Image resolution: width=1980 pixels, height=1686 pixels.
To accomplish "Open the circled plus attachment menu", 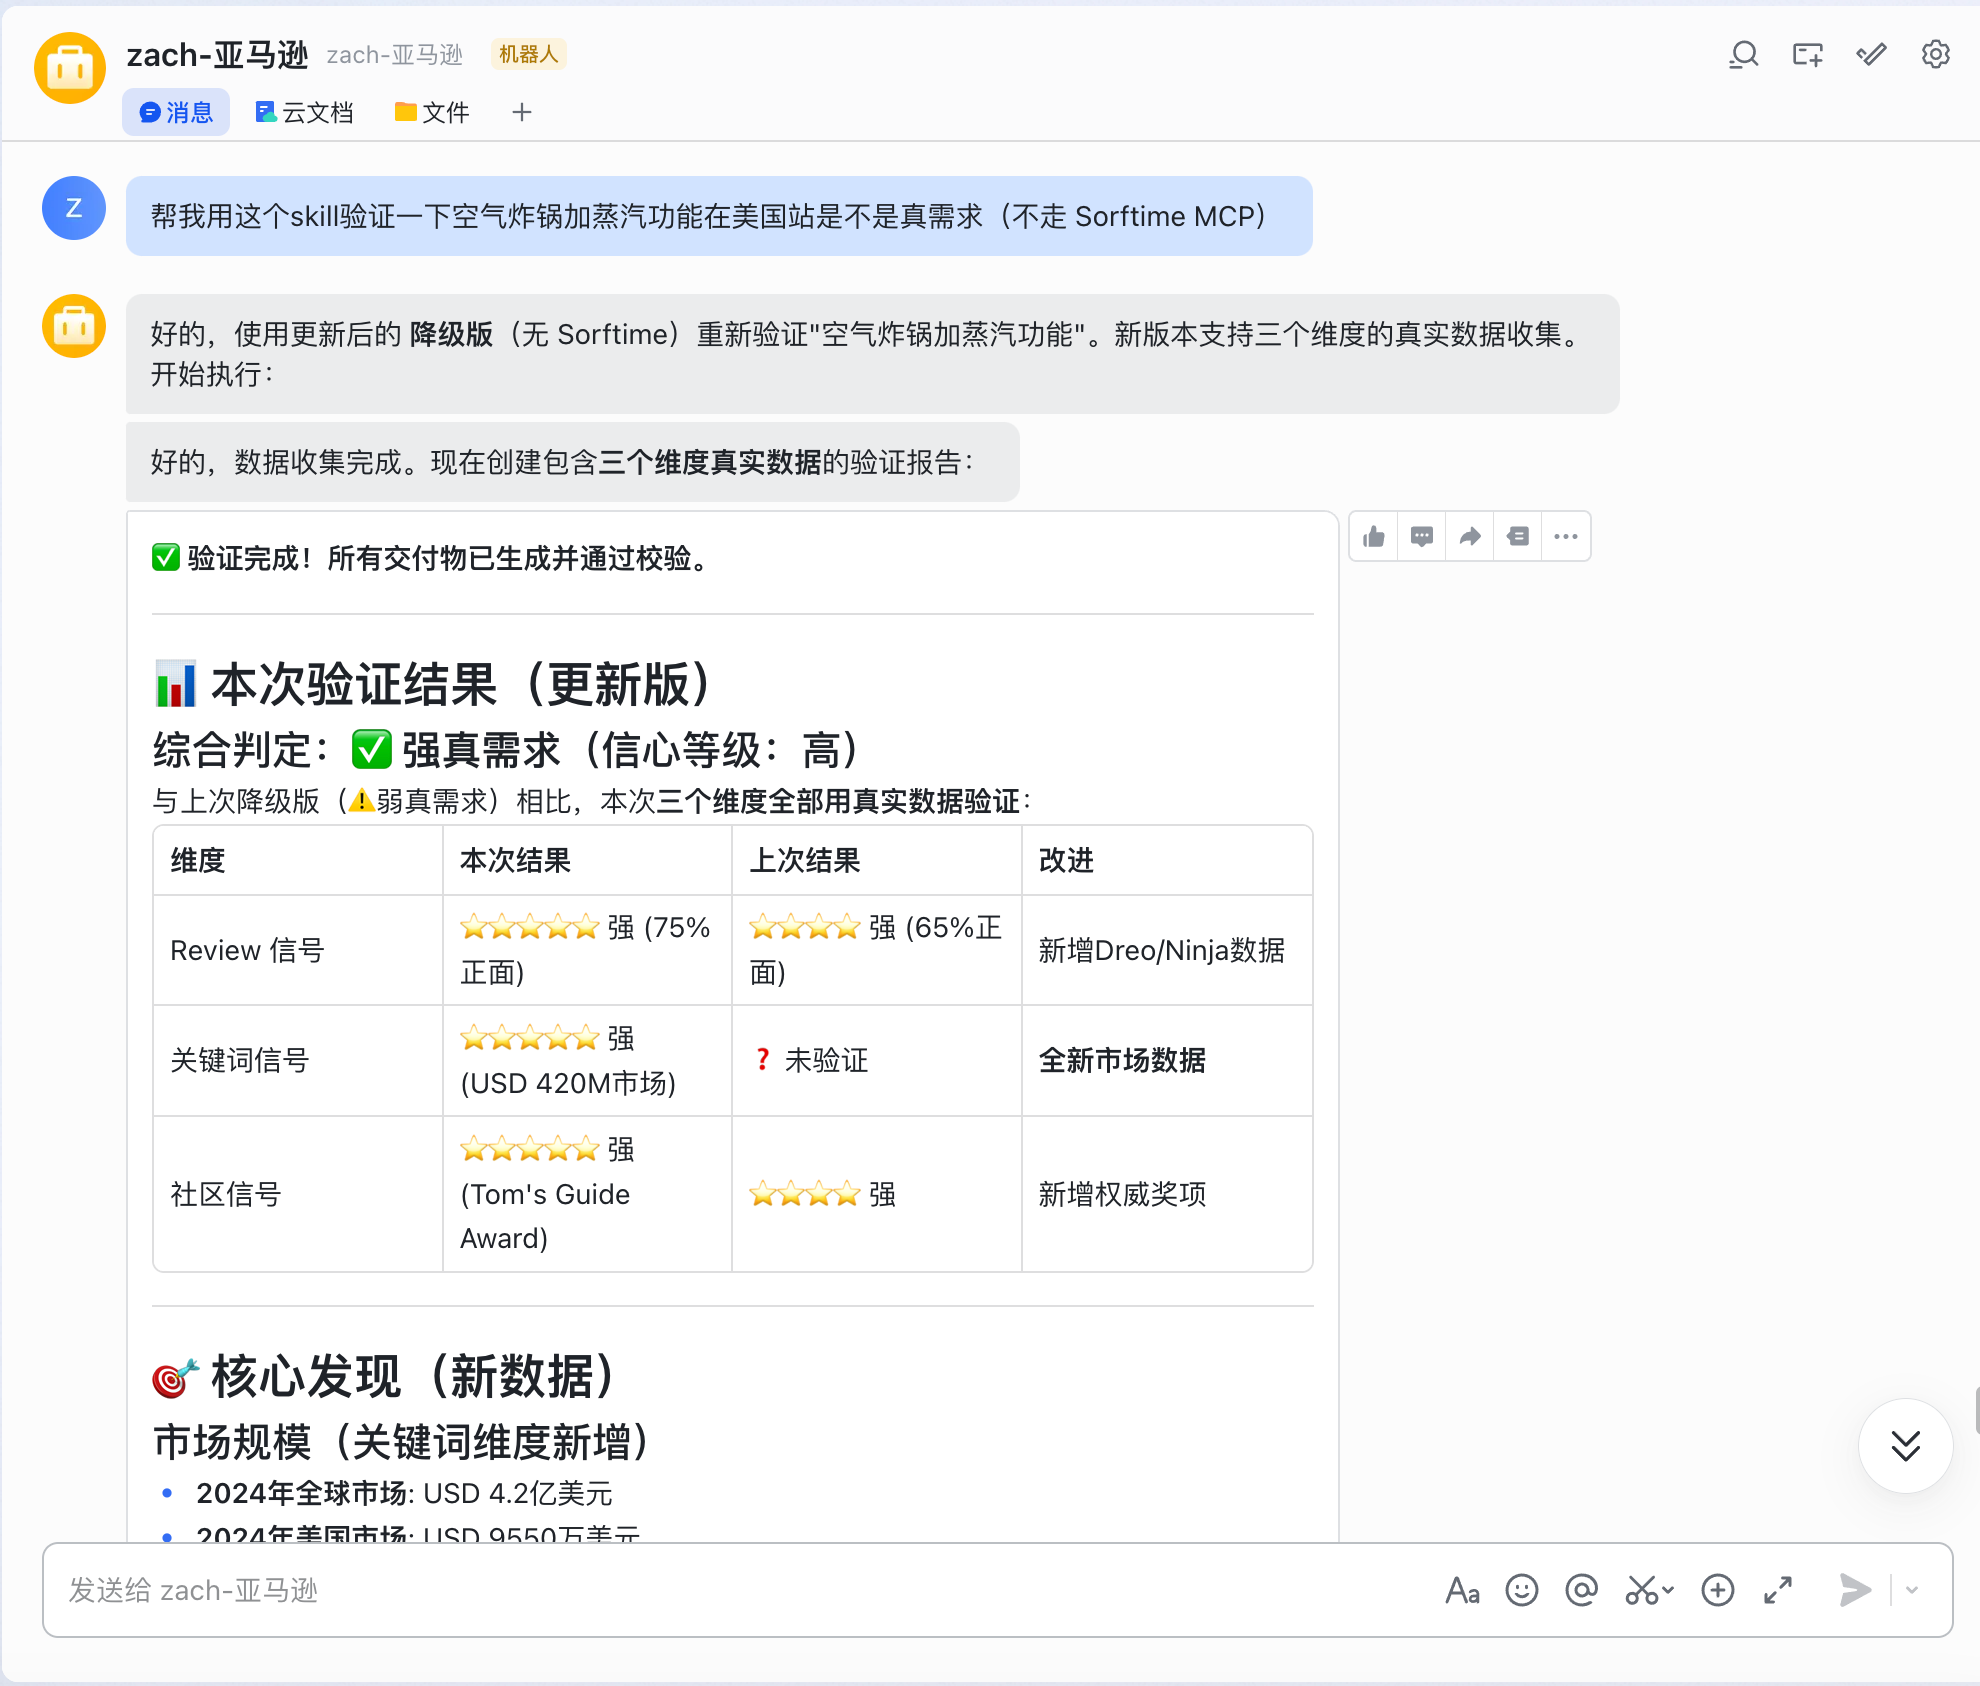I will 1717,1590.
